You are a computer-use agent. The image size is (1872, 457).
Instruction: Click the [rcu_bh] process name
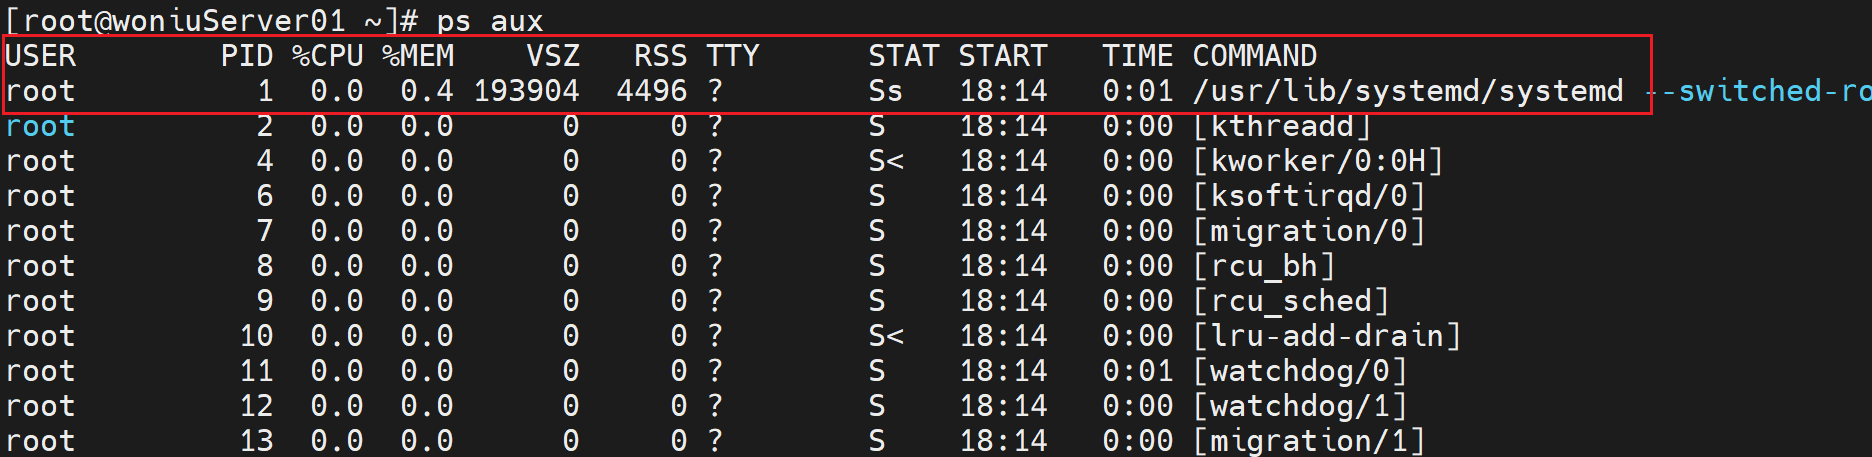pyautogui.click(x=1264, y=266)
